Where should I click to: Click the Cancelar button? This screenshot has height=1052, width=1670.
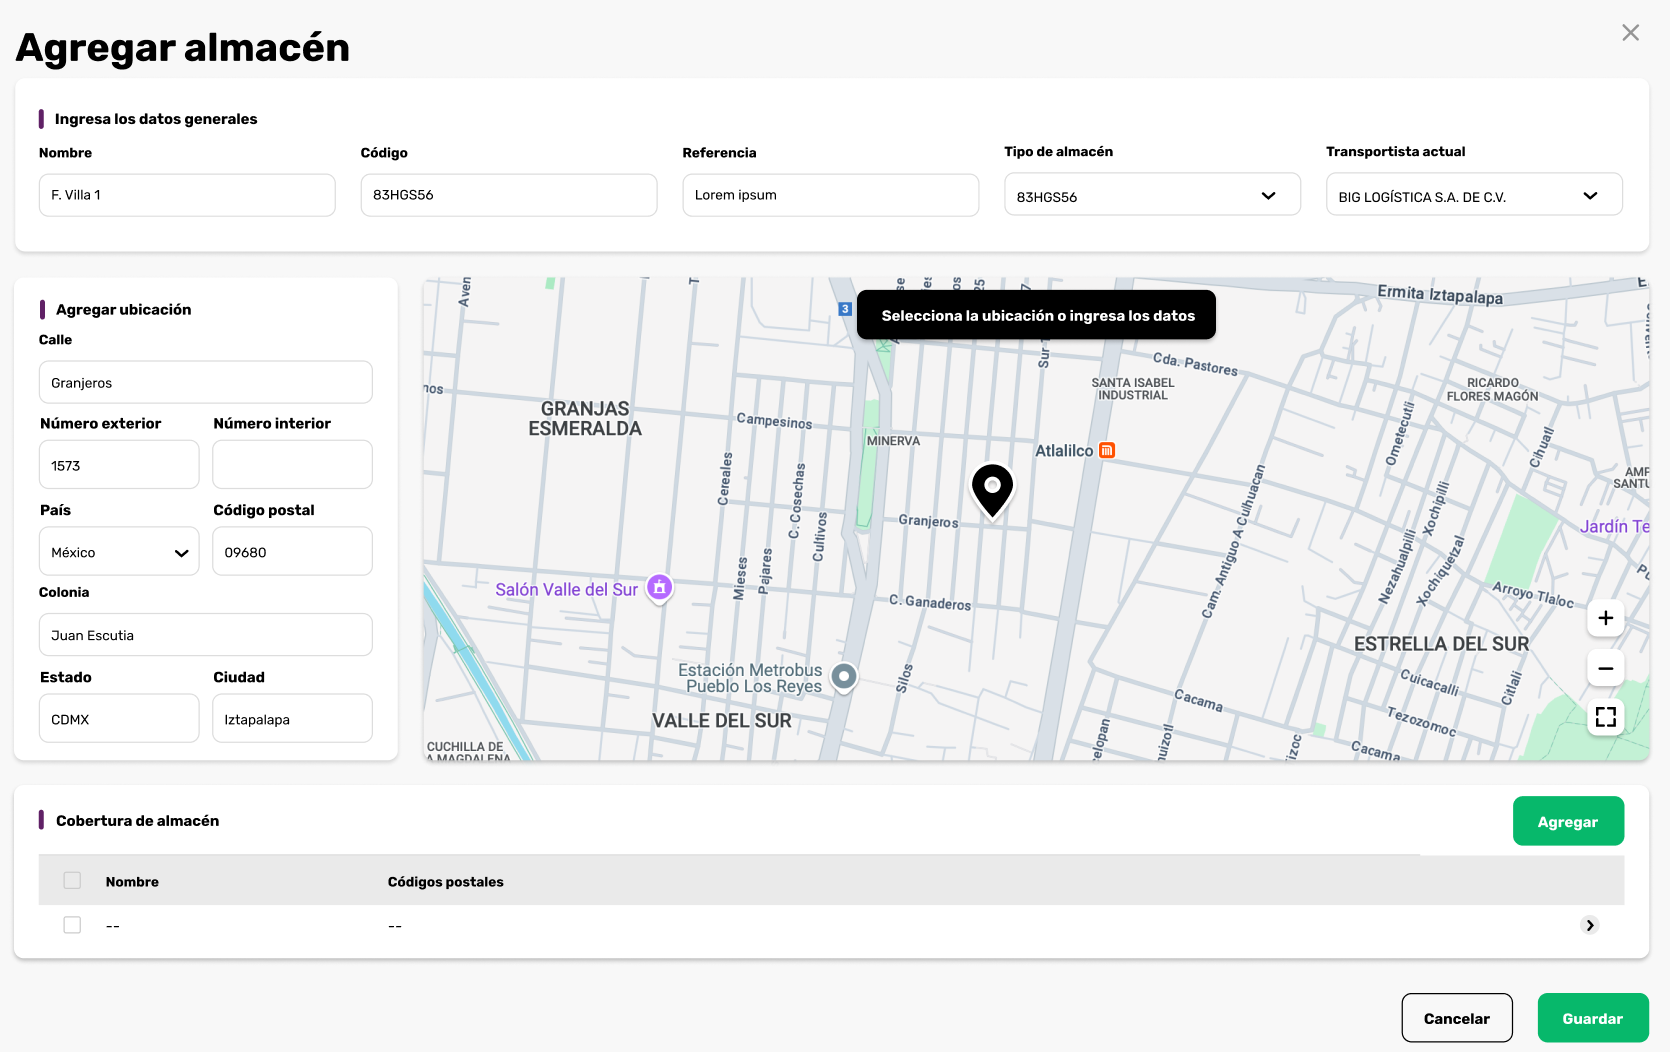pos(1457,1018)
